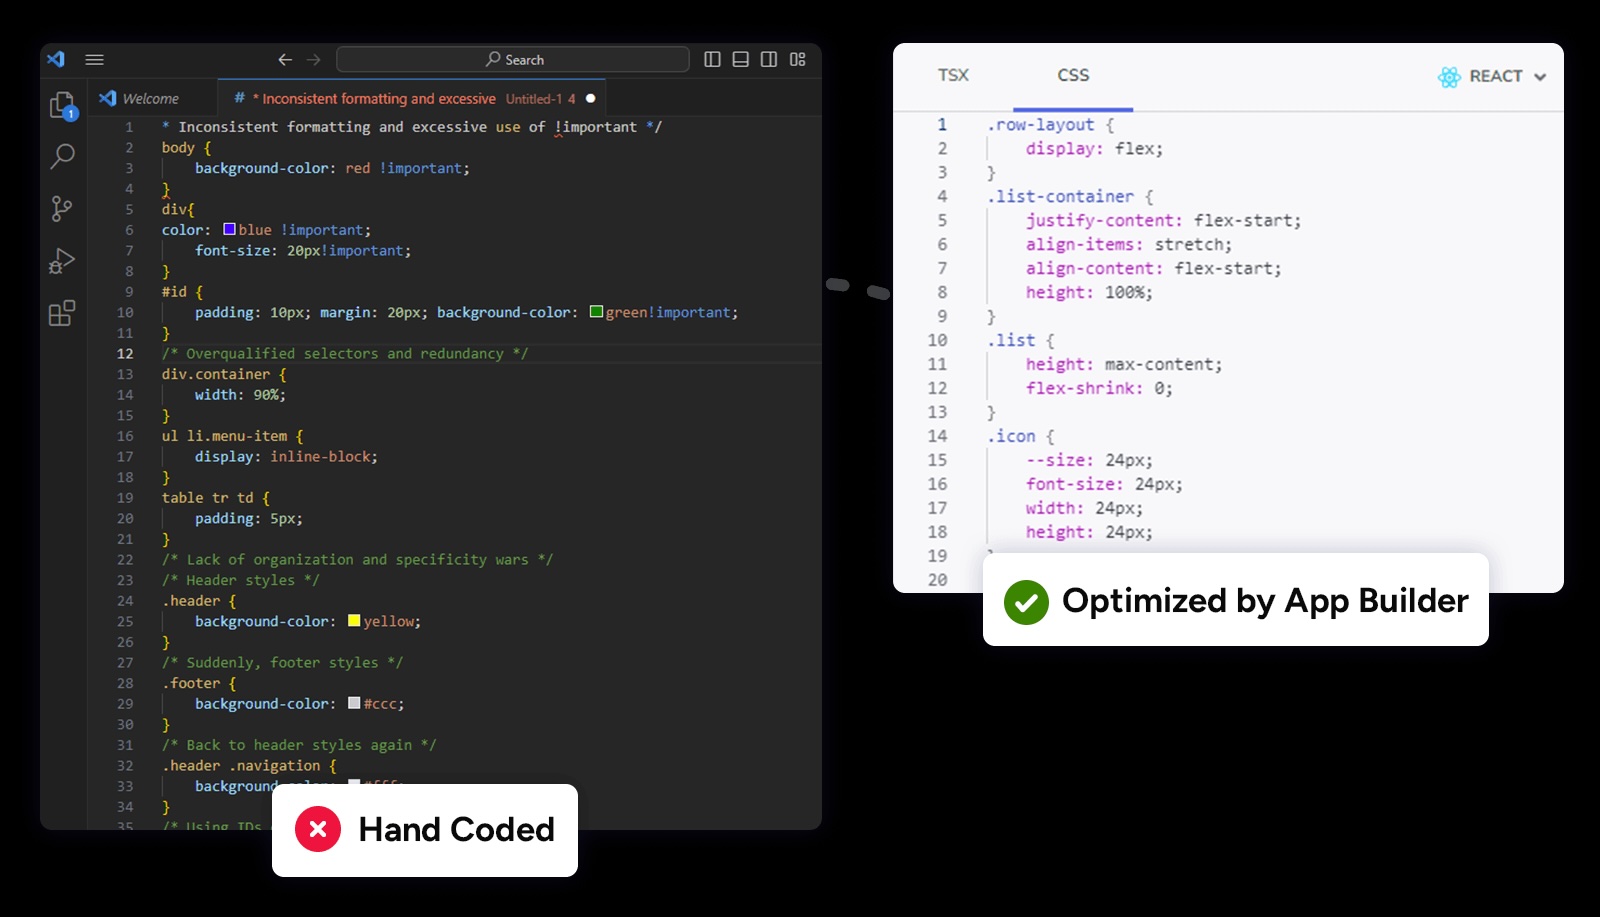Open the Customize Layout options

pyautogui.click(x=798, y=60)
